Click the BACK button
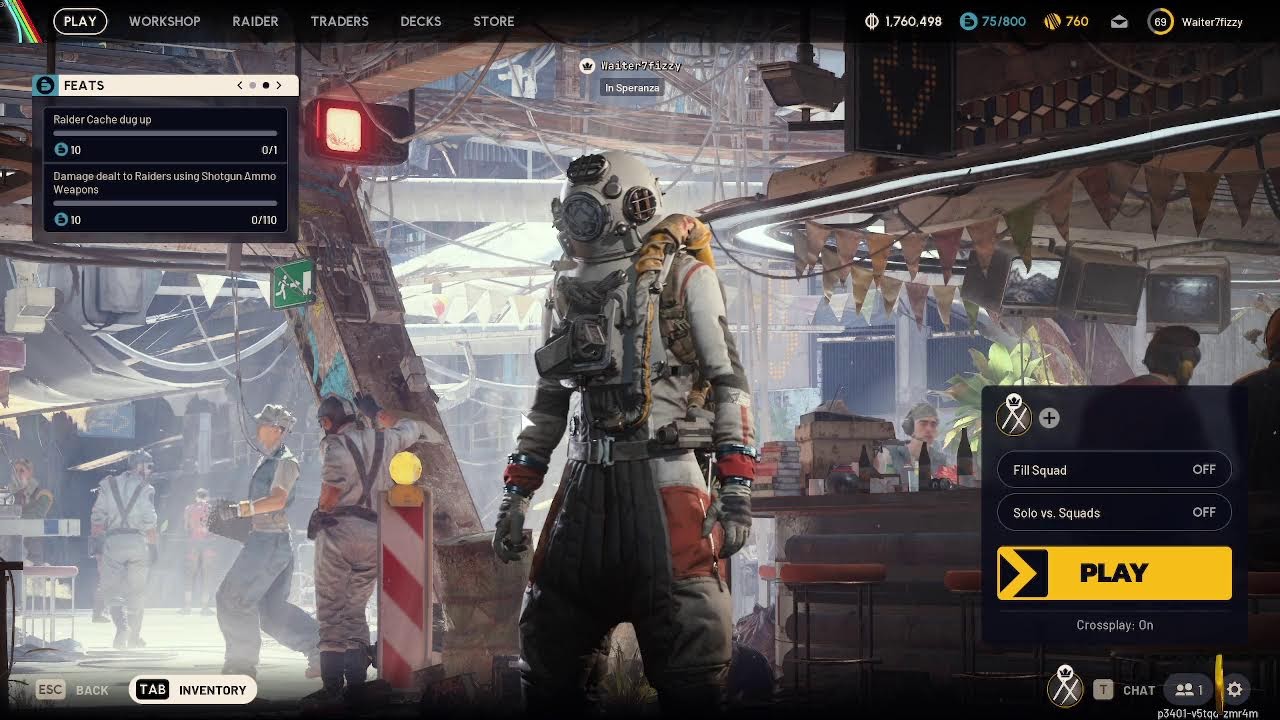Viewport: 1280px width, 720px height. click(92, 690)
